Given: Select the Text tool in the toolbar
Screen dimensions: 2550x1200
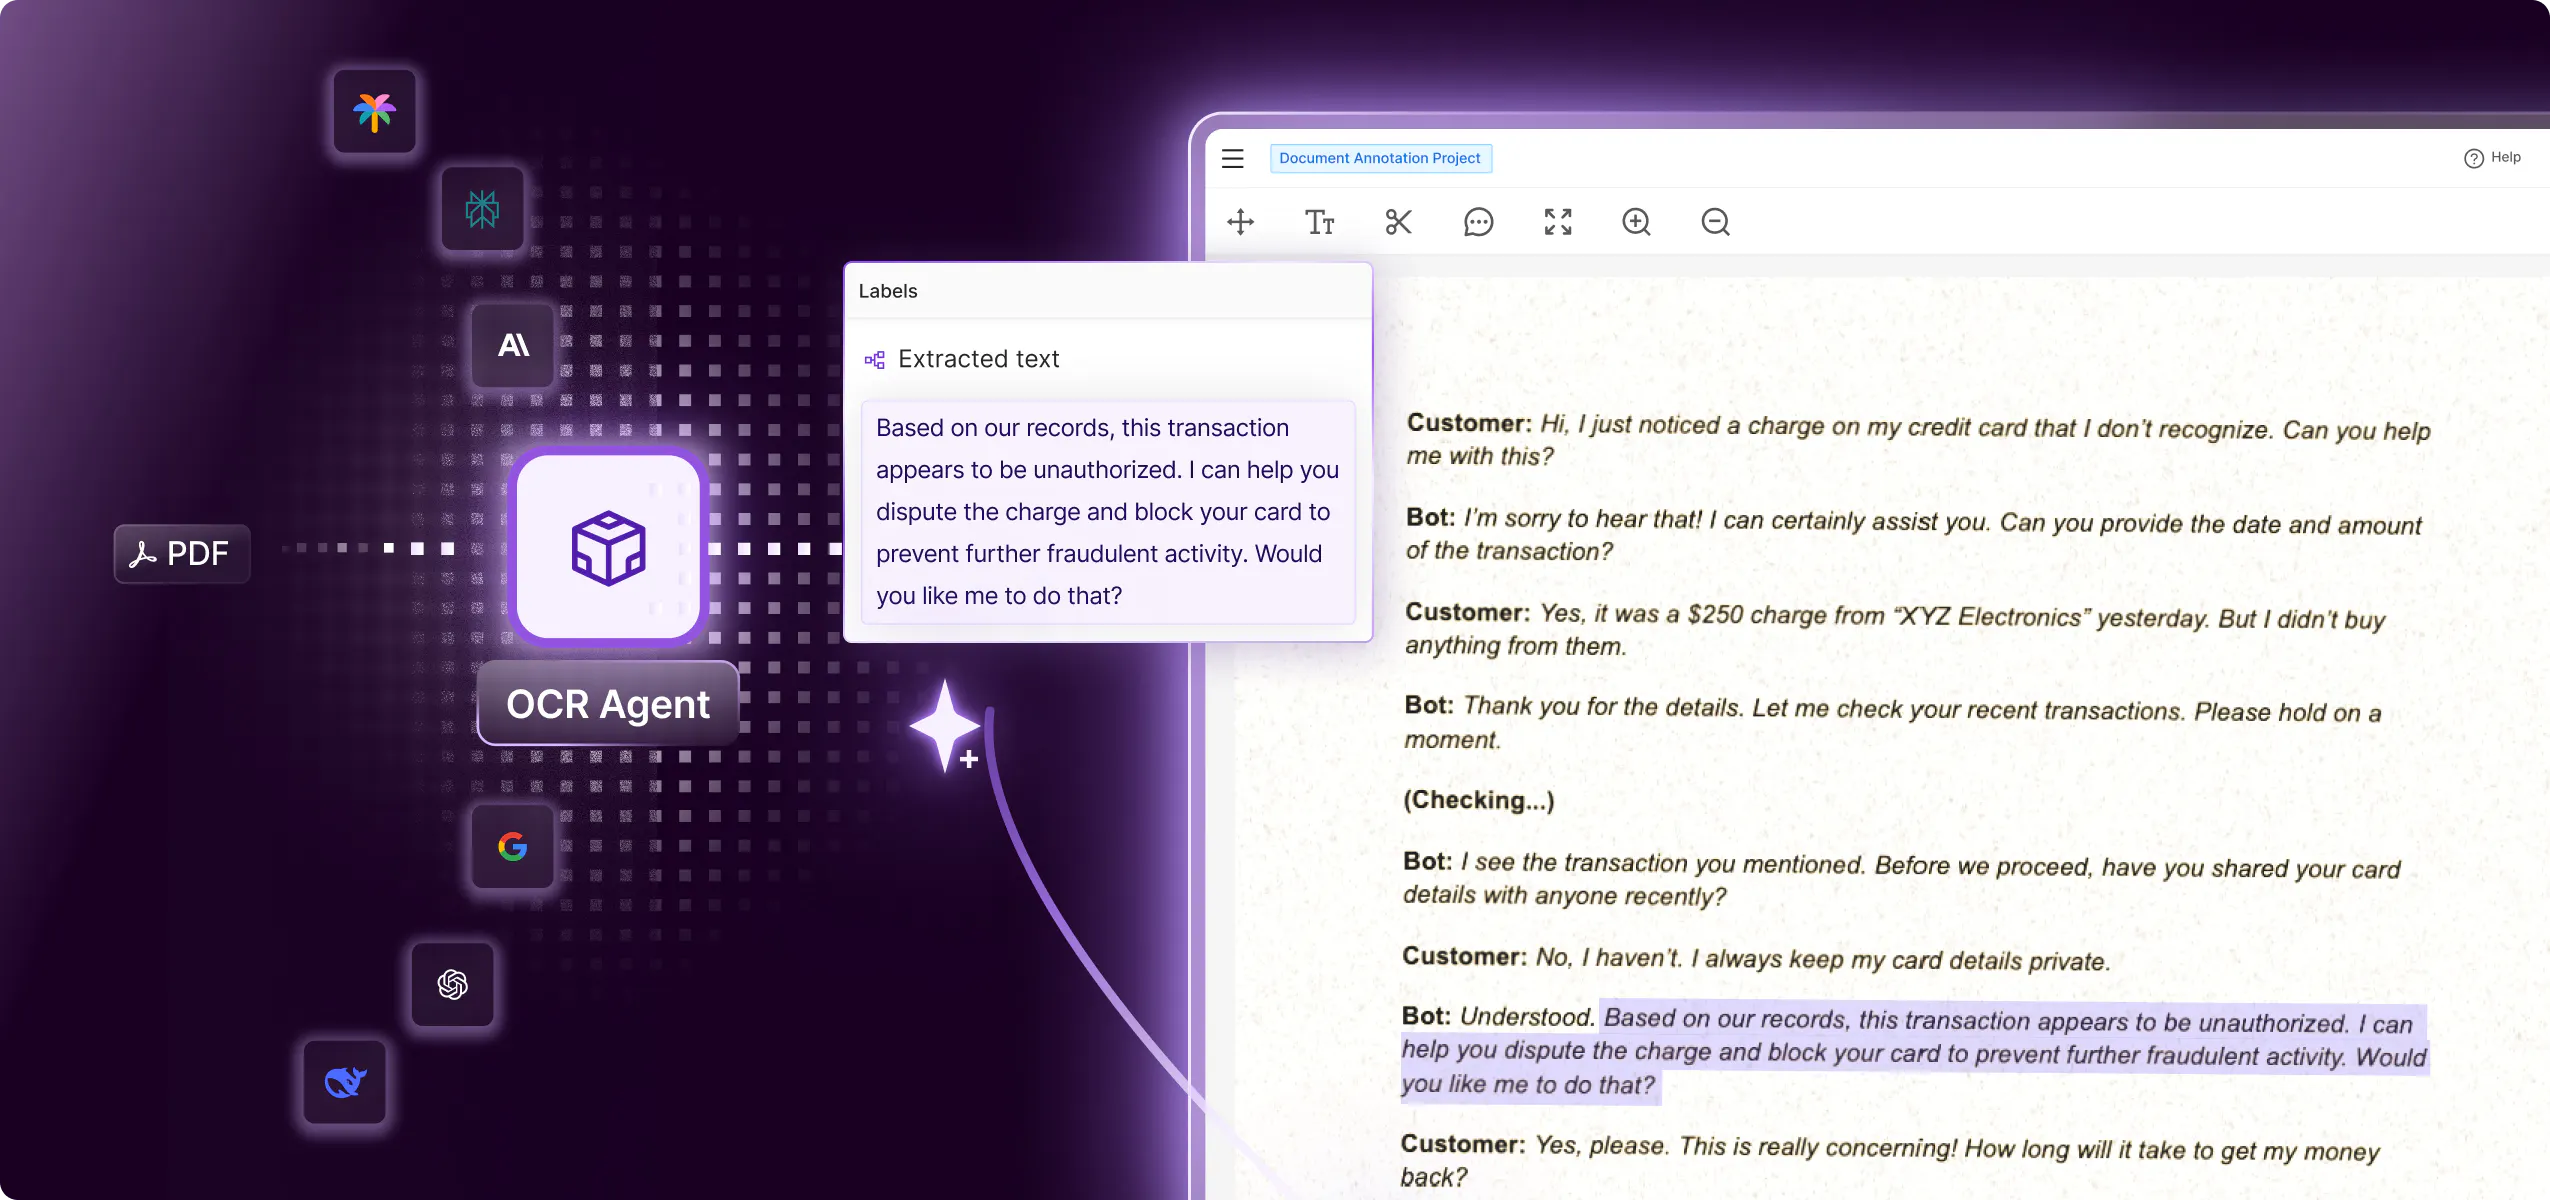Looking at the screenshot, I should (1318, 222).
